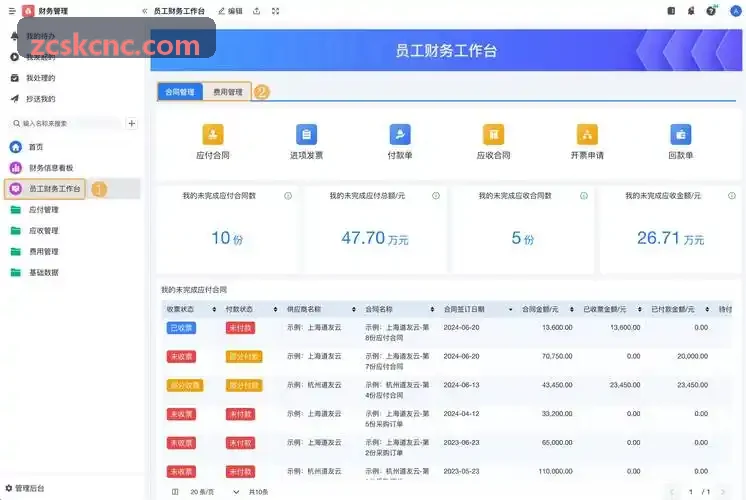The height and width of the screenshot is (500, 746).
Task: Click the date cell 2024-04-12
Action: coord(461,414)
